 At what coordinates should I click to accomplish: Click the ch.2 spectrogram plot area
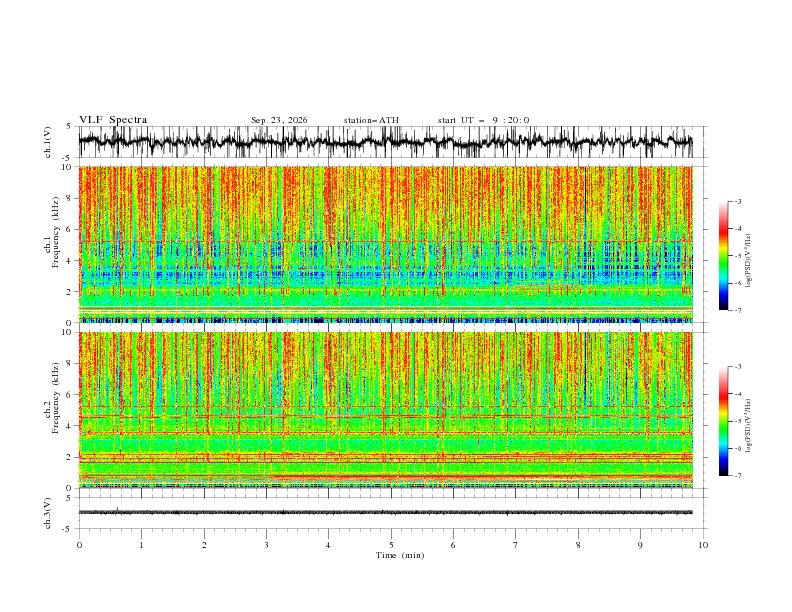click(385, 410)
